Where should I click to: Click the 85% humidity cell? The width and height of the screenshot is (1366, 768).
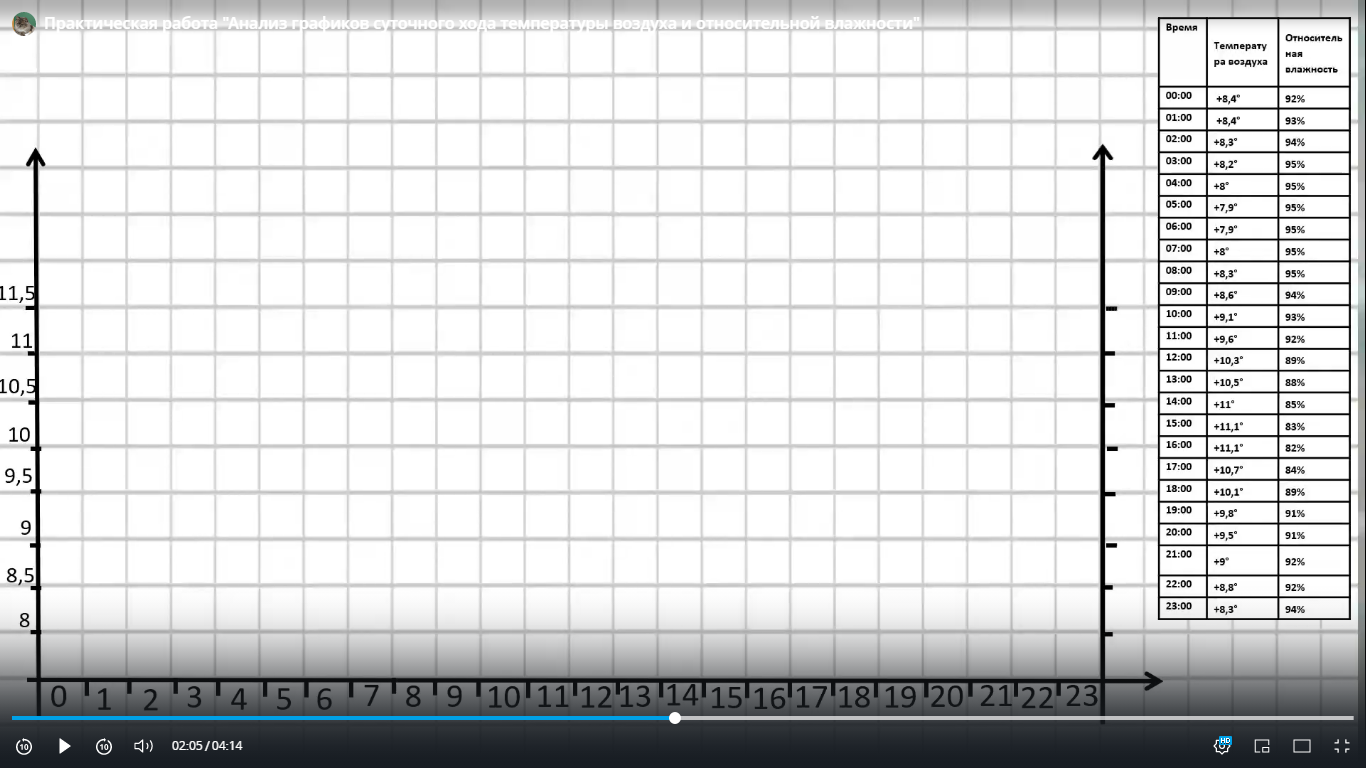pos(1314,404)
